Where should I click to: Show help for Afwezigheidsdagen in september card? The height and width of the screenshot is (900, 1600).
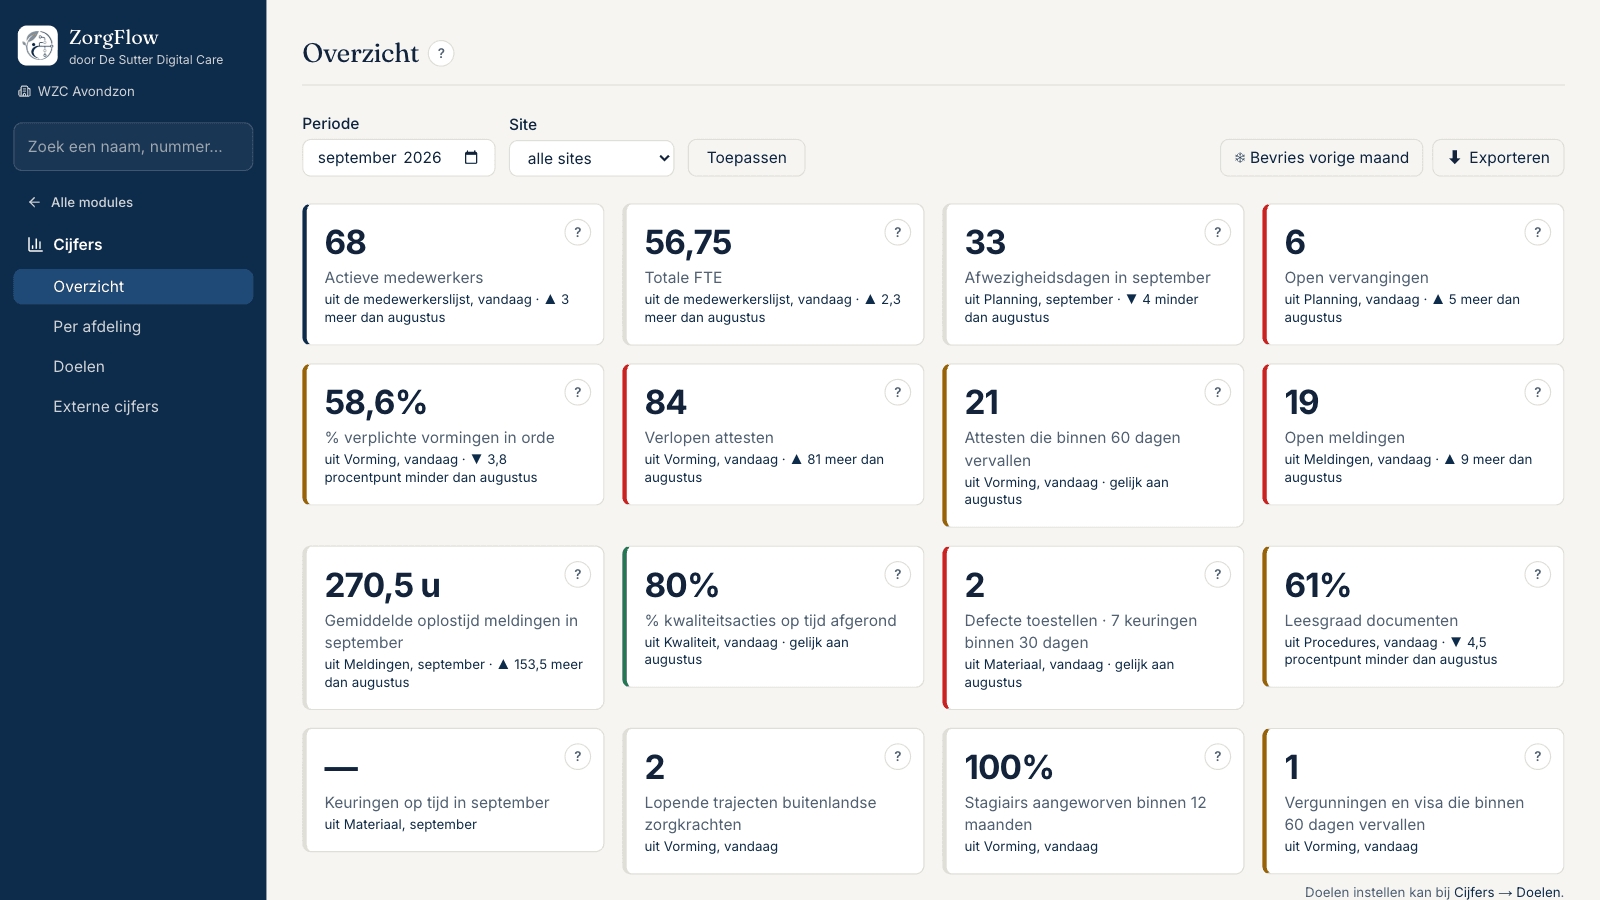(x=1217, y=232)
